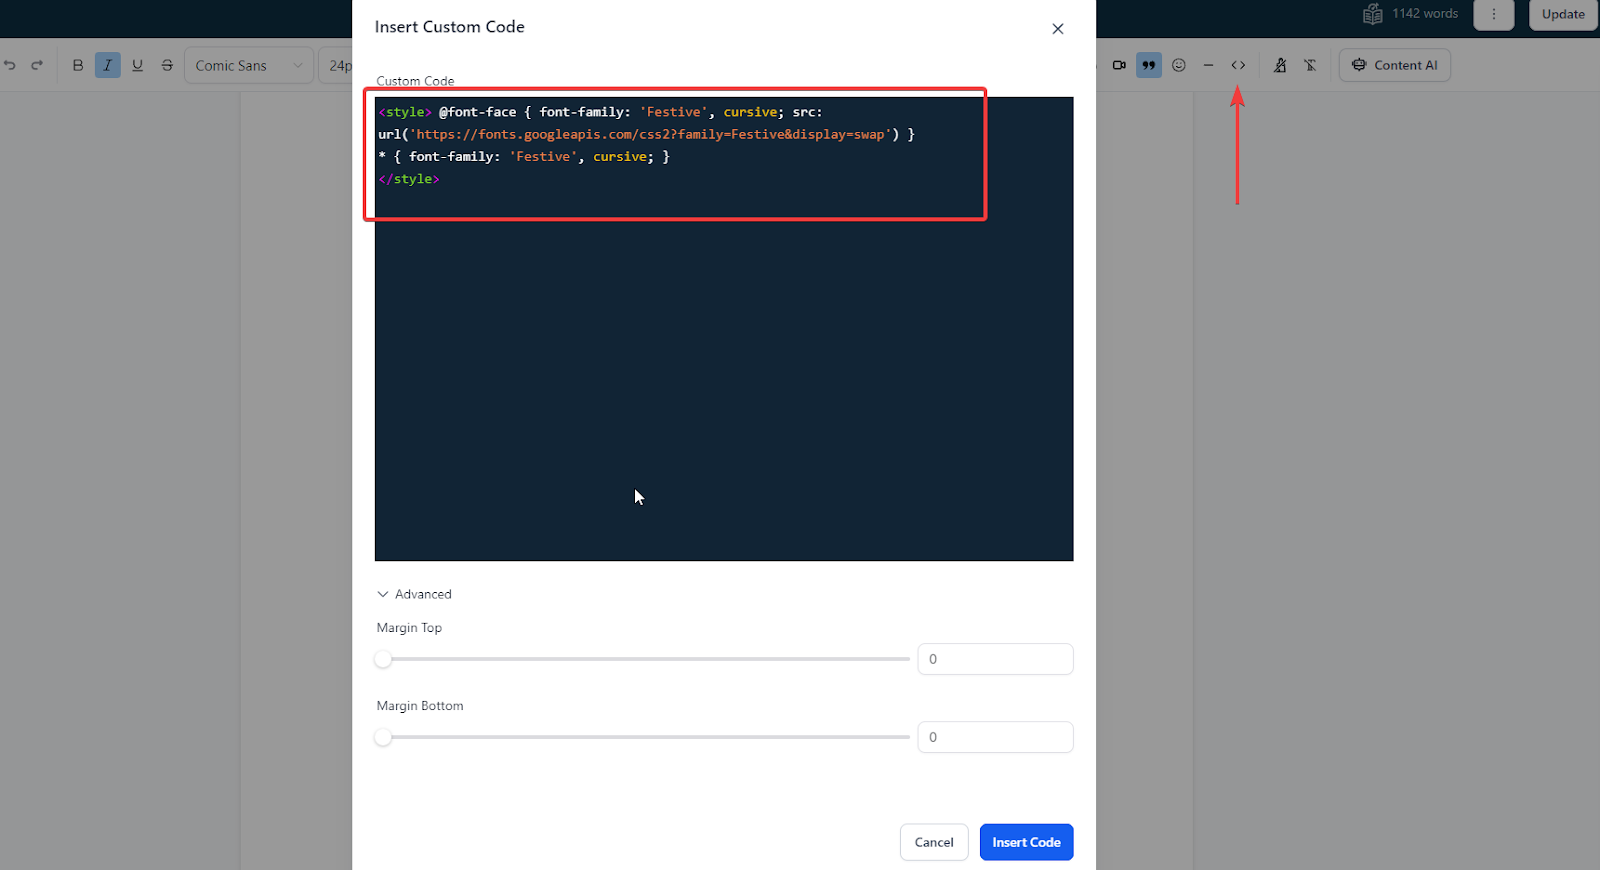Insert a horizontal divider line

[x=1208, y=65]
